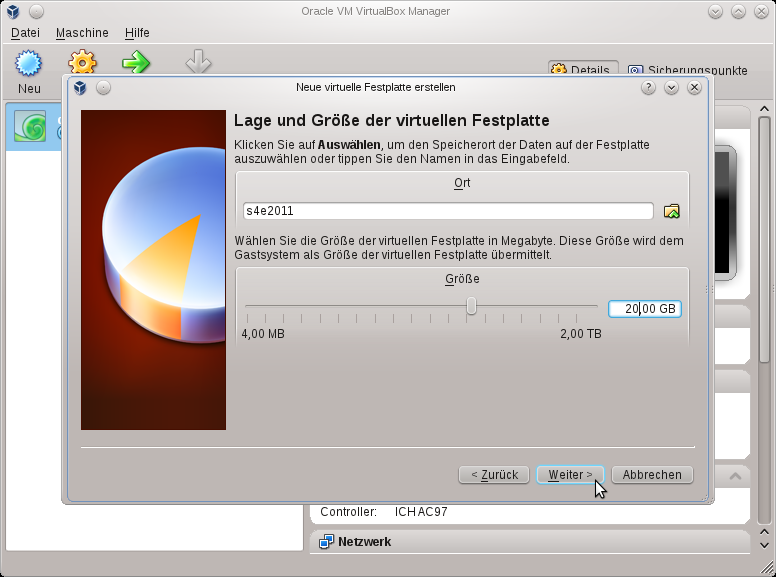This screenshot has height=577, width=776.
Task: Minimize the VirtualBox Manager main window
Action: point(715,11)
